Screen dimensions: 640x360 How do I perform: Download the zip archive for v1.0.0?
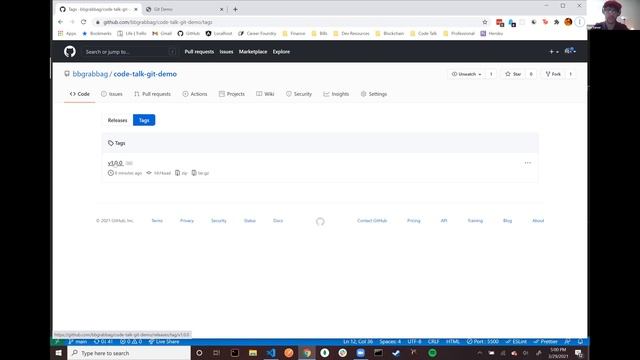(x=181, y=173)
